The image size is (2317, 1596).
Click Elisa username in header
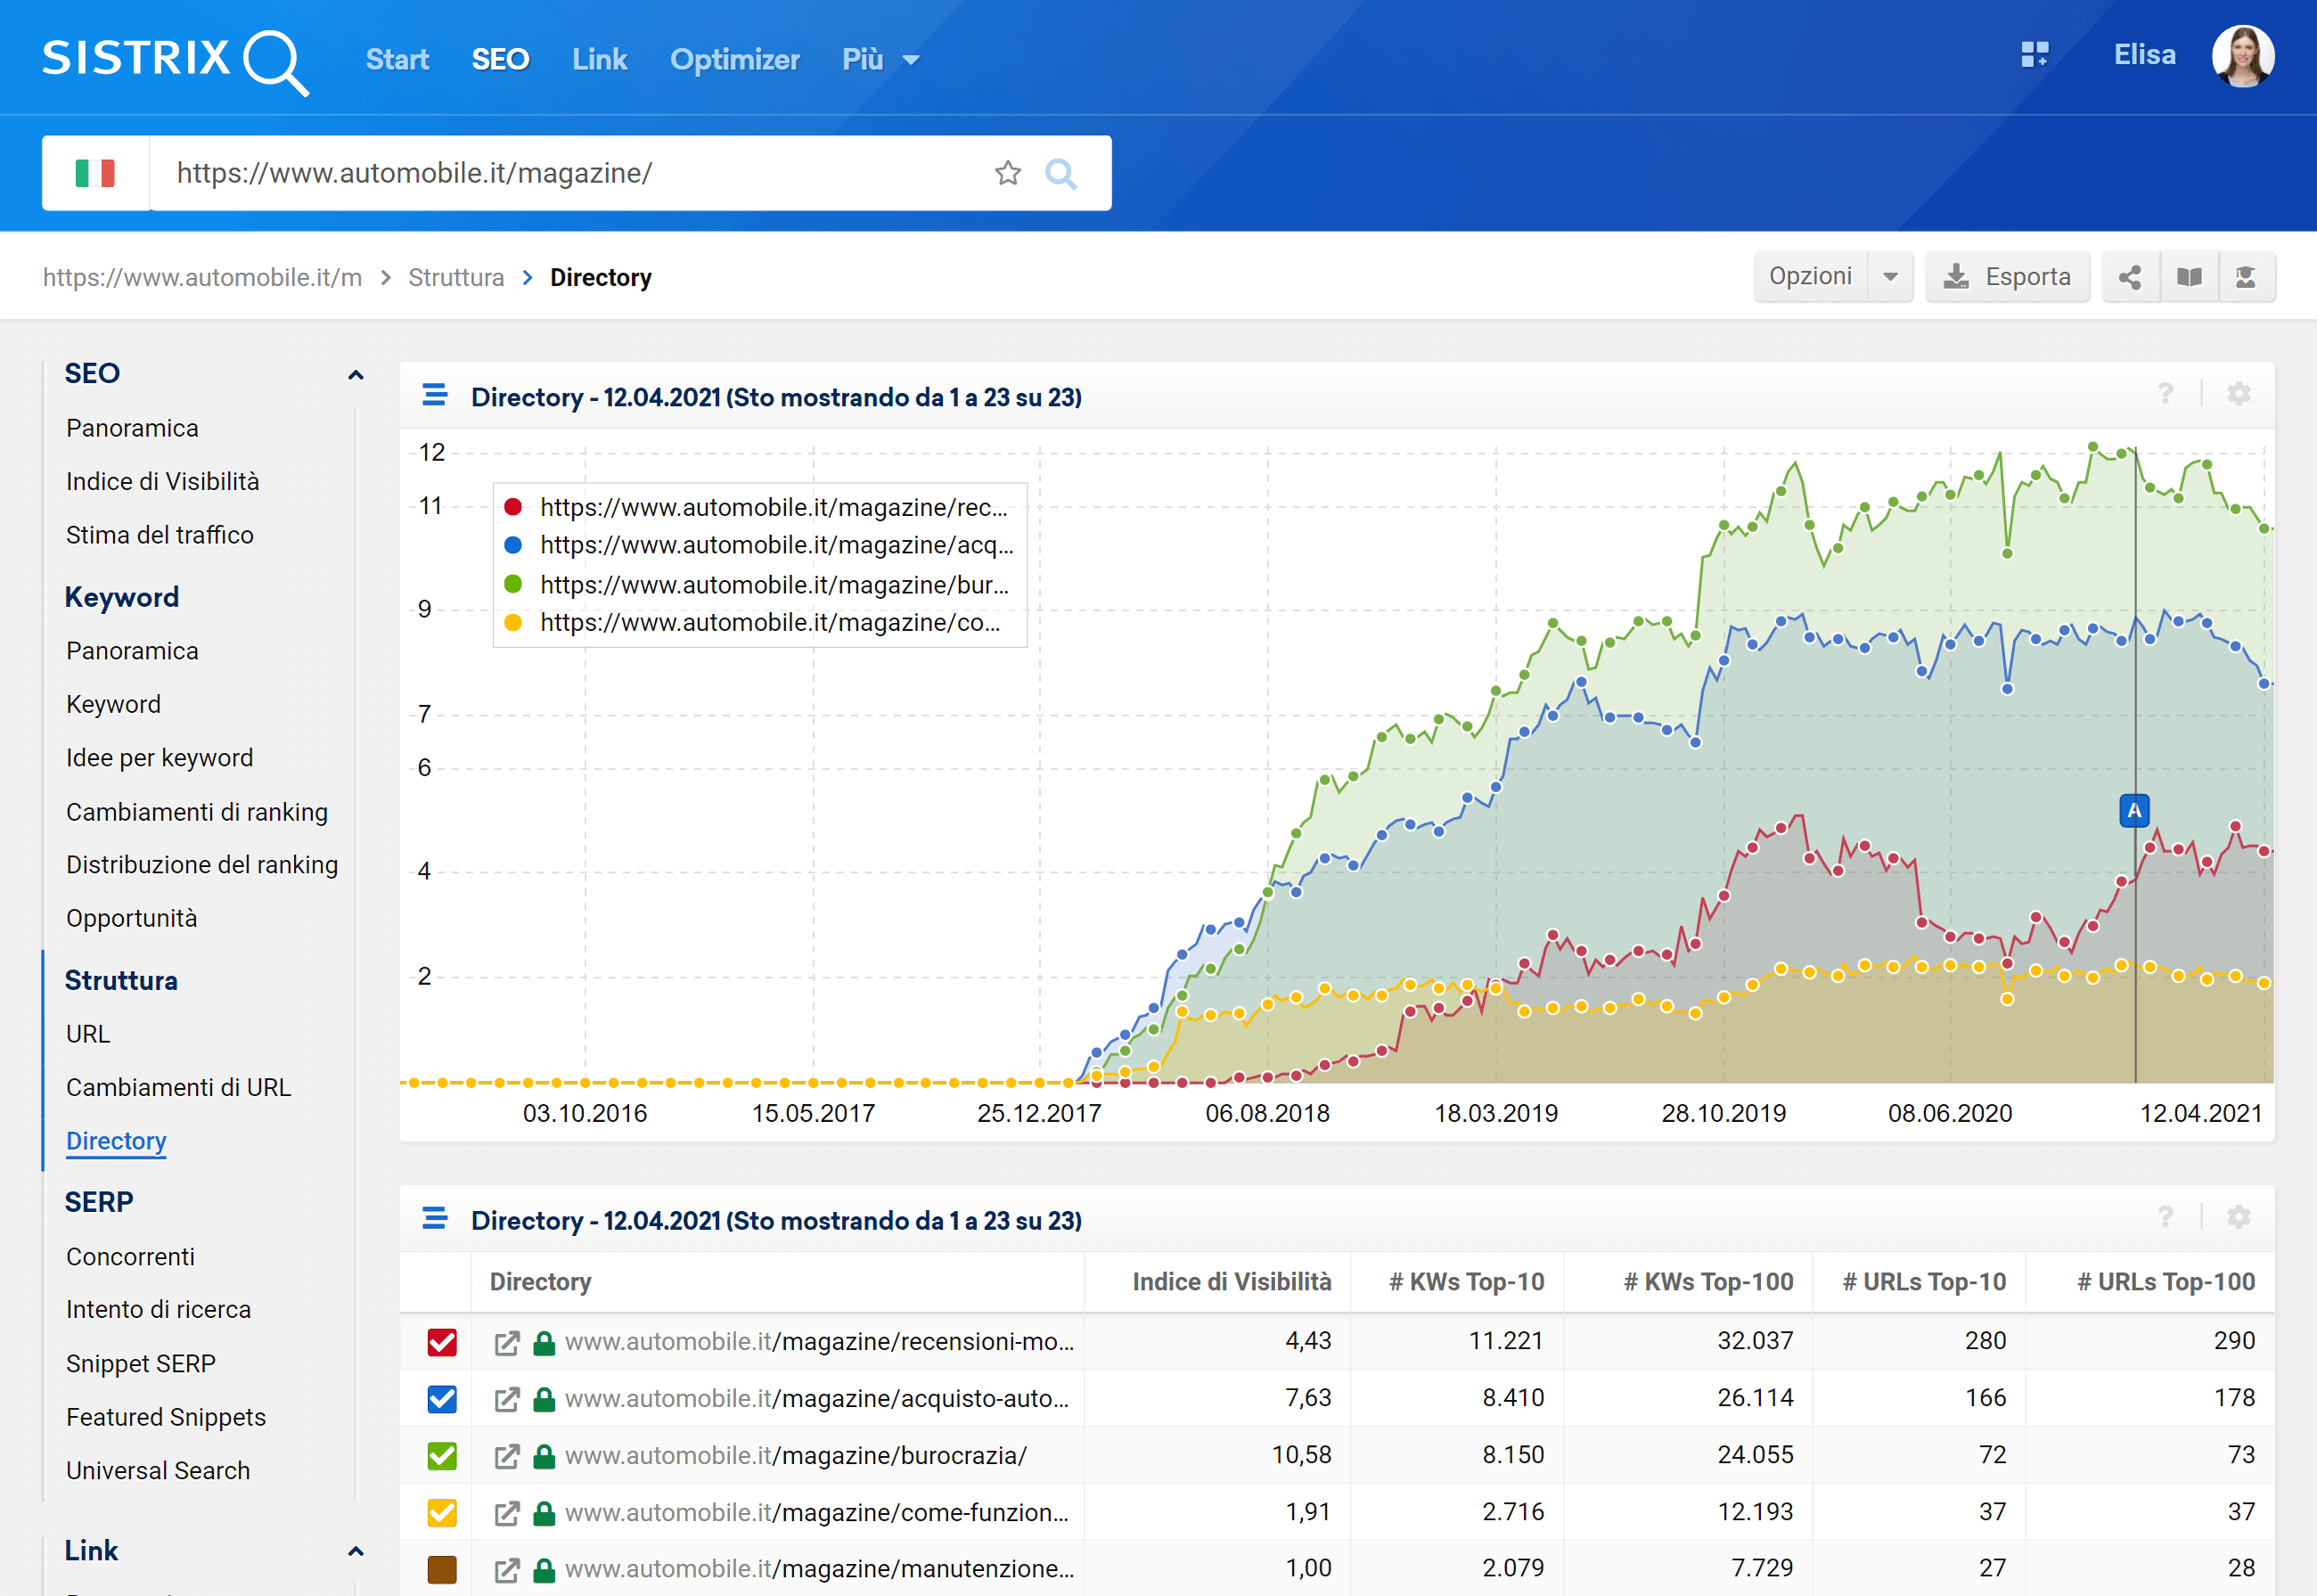2144,55
